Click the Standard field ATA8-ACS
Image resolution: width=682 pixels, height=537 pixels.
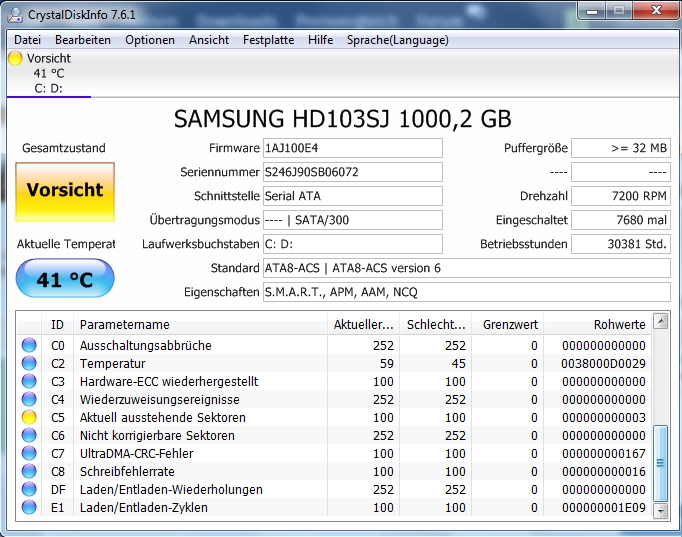(x=467, y=268)
